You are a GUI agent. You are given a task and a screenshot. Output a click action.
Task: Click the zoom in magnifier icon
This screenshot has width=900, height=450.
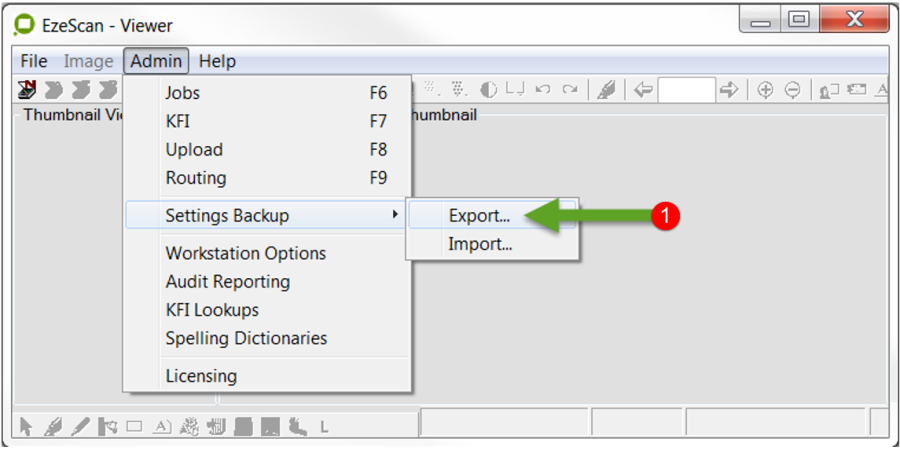[x=765, y=90]
